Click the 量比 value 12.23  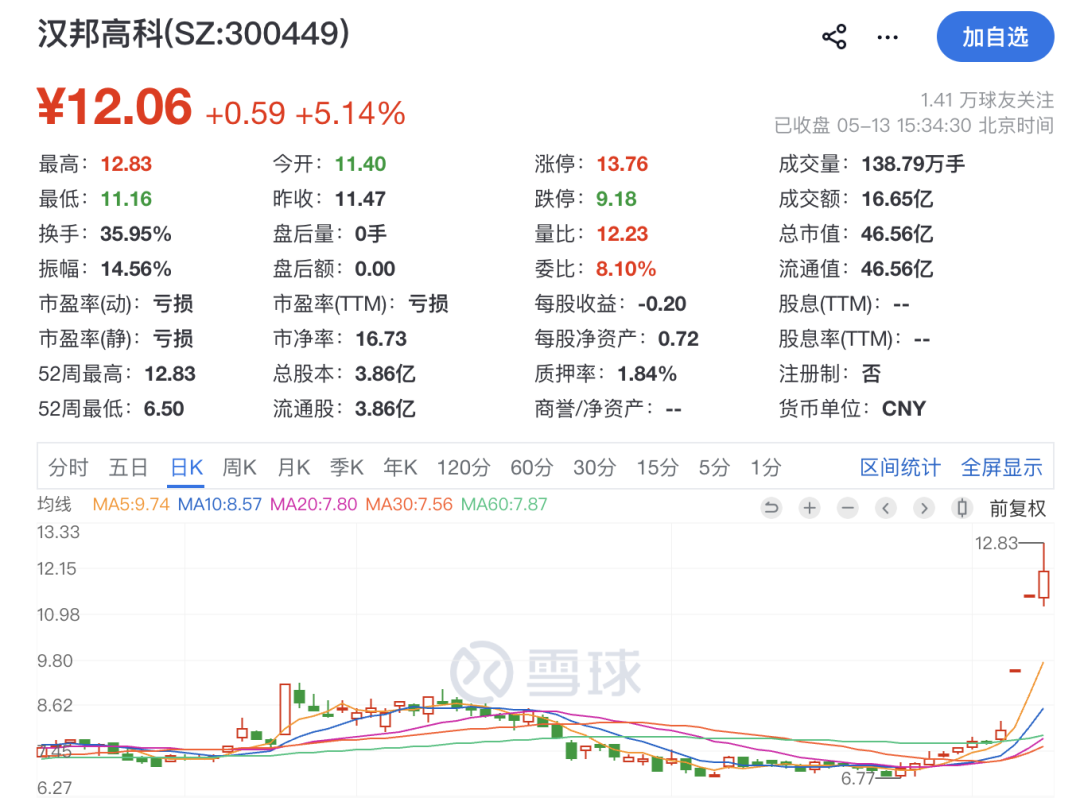(x=622, y=234)
